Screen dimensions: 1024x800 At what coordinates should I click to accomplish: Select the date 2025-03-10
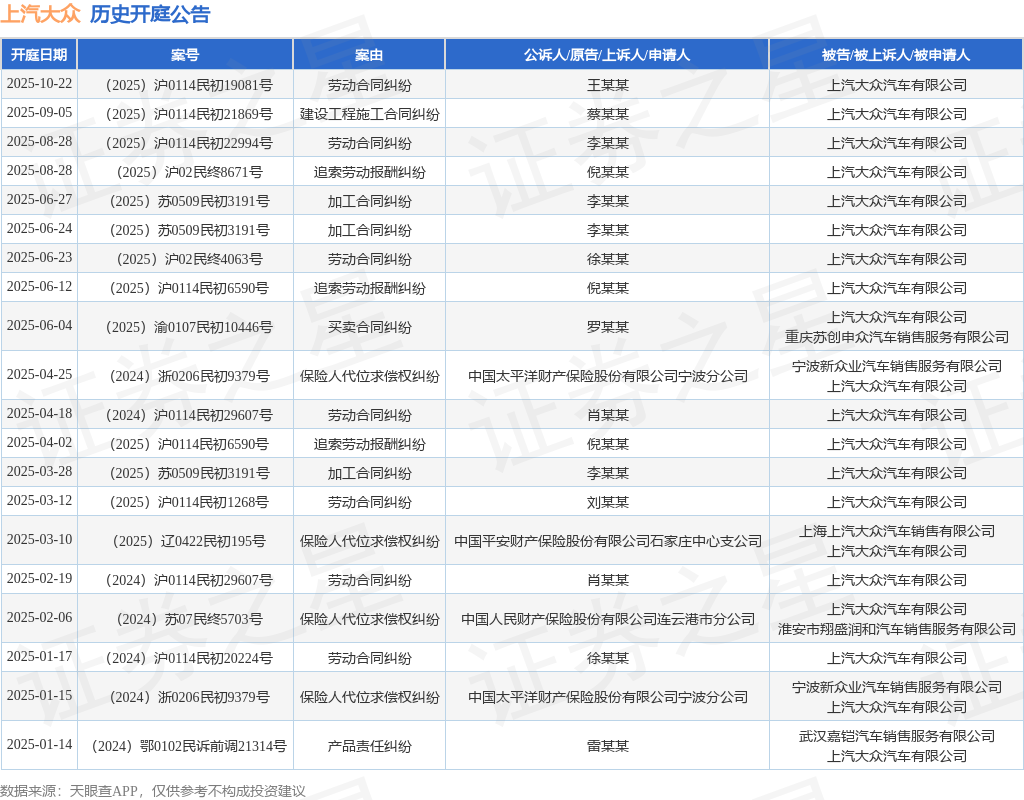point(39,539)
